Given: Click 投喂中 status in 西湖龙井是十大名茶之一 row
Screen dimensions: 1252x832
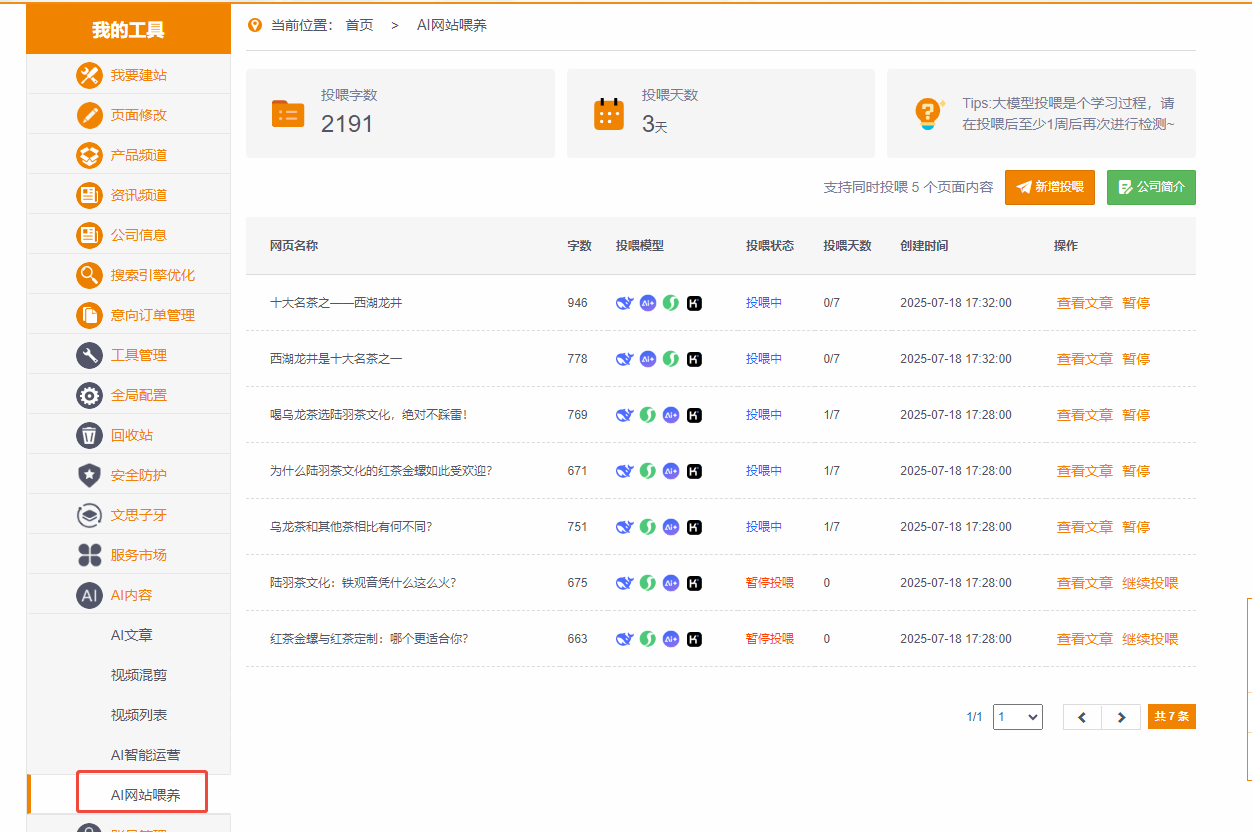Looking at the screenshot, I should click(764, 359).
